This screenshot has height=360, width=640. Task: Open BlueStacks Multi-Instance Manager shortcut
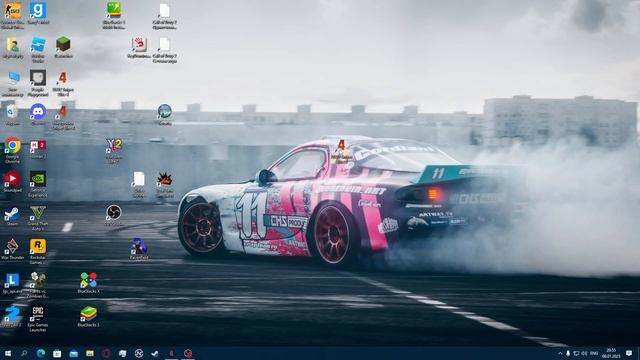114,11
